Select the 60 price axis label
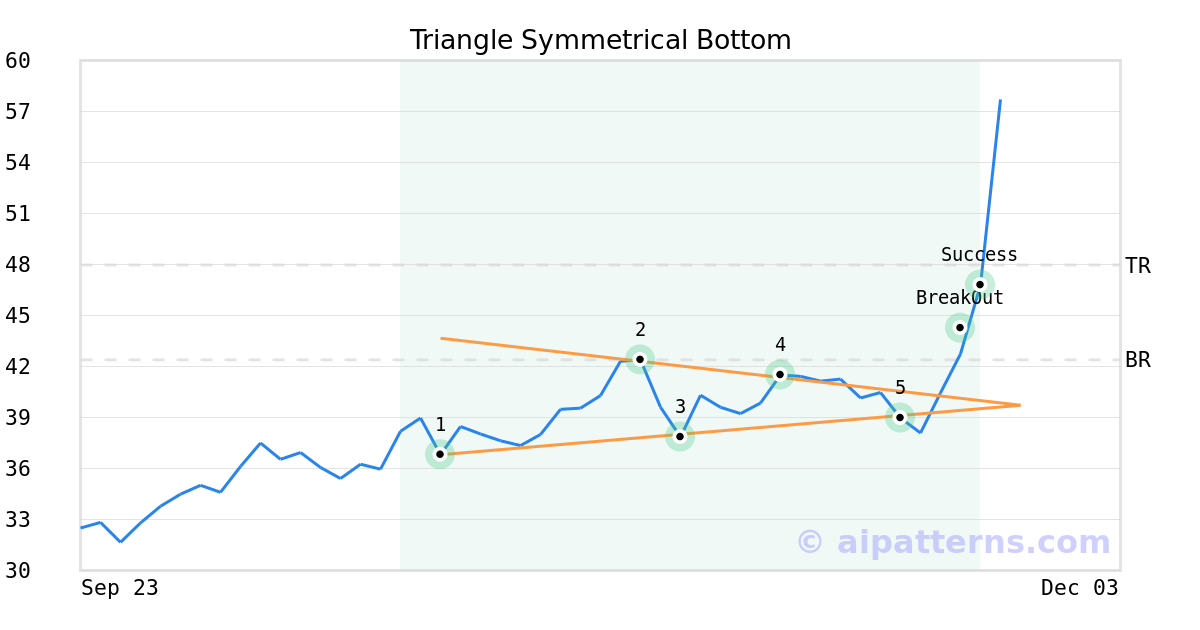The height and width of the screenshot is (630, 1200). click(x=18, y=61)
